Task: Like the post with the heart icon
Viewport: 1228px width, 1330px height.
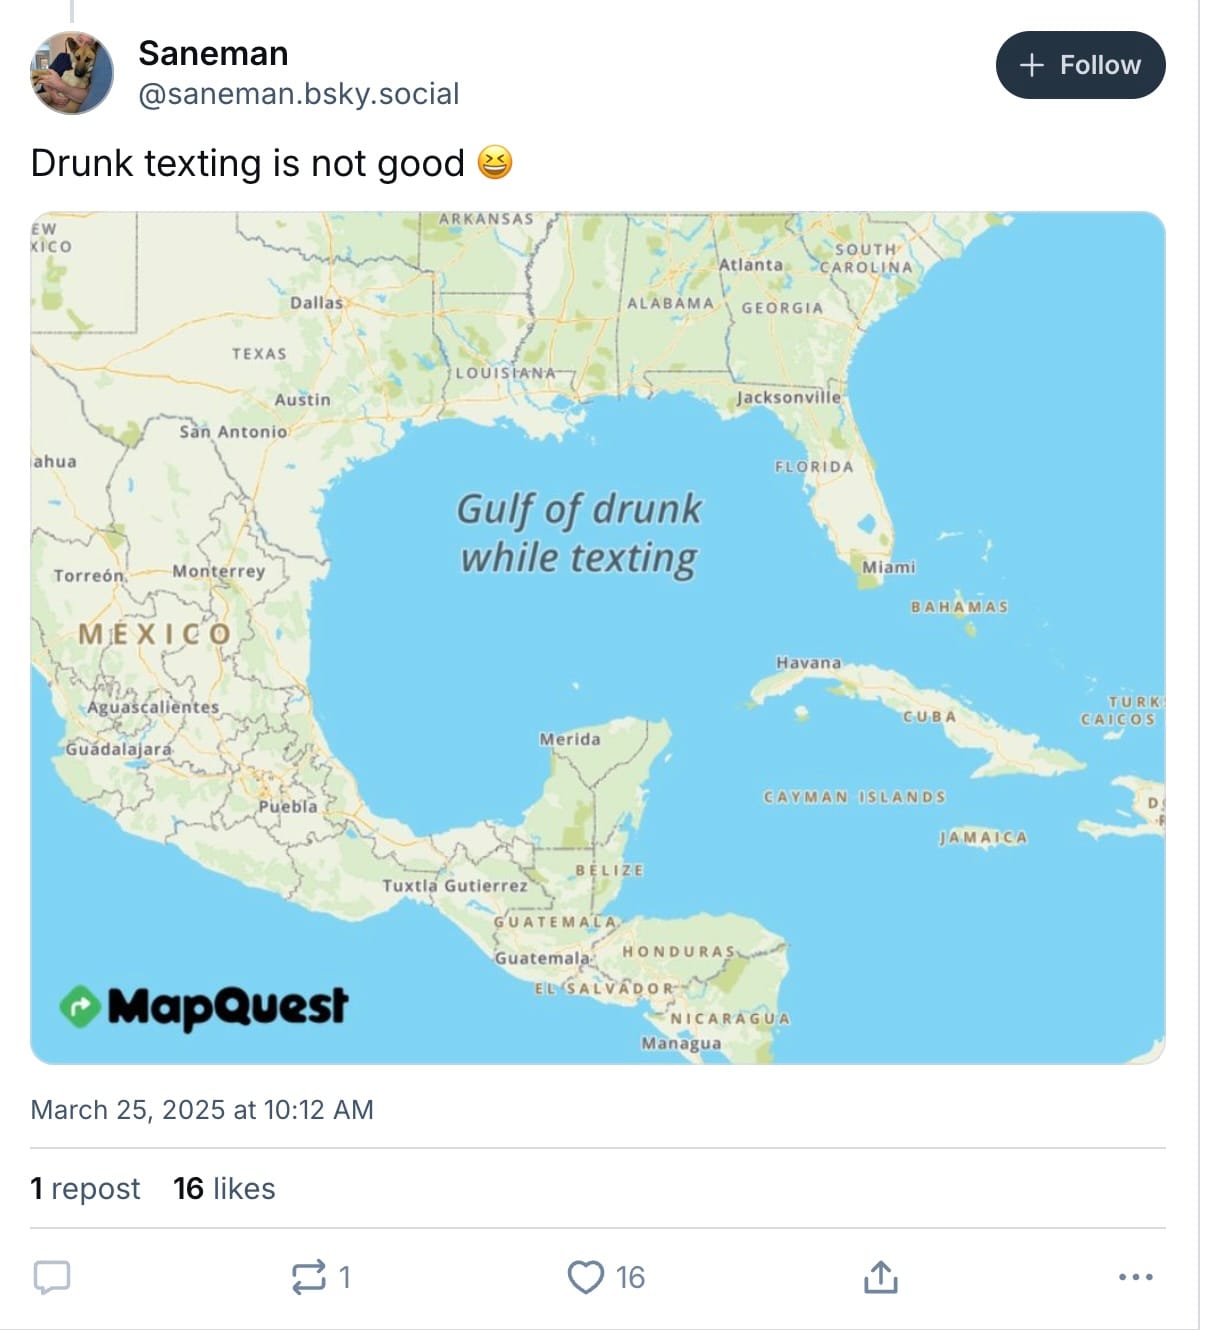Action: pos(585,1277)
